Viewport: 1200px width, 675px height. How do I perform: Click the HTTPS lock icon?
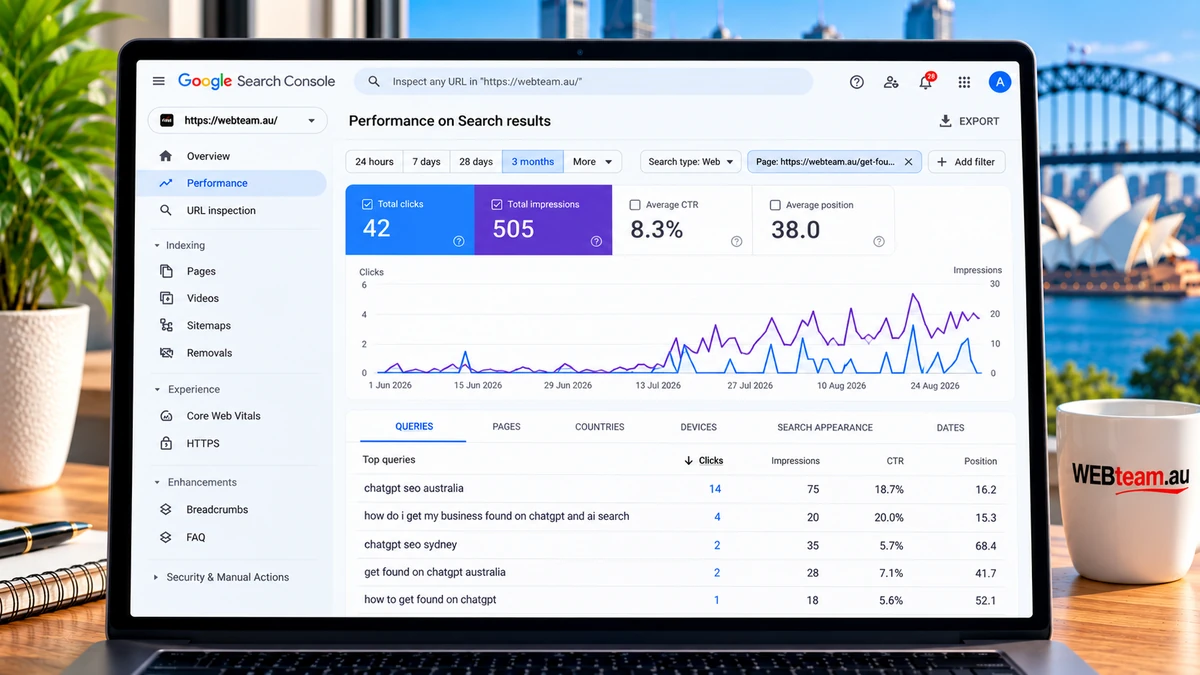tap(166, 443)
